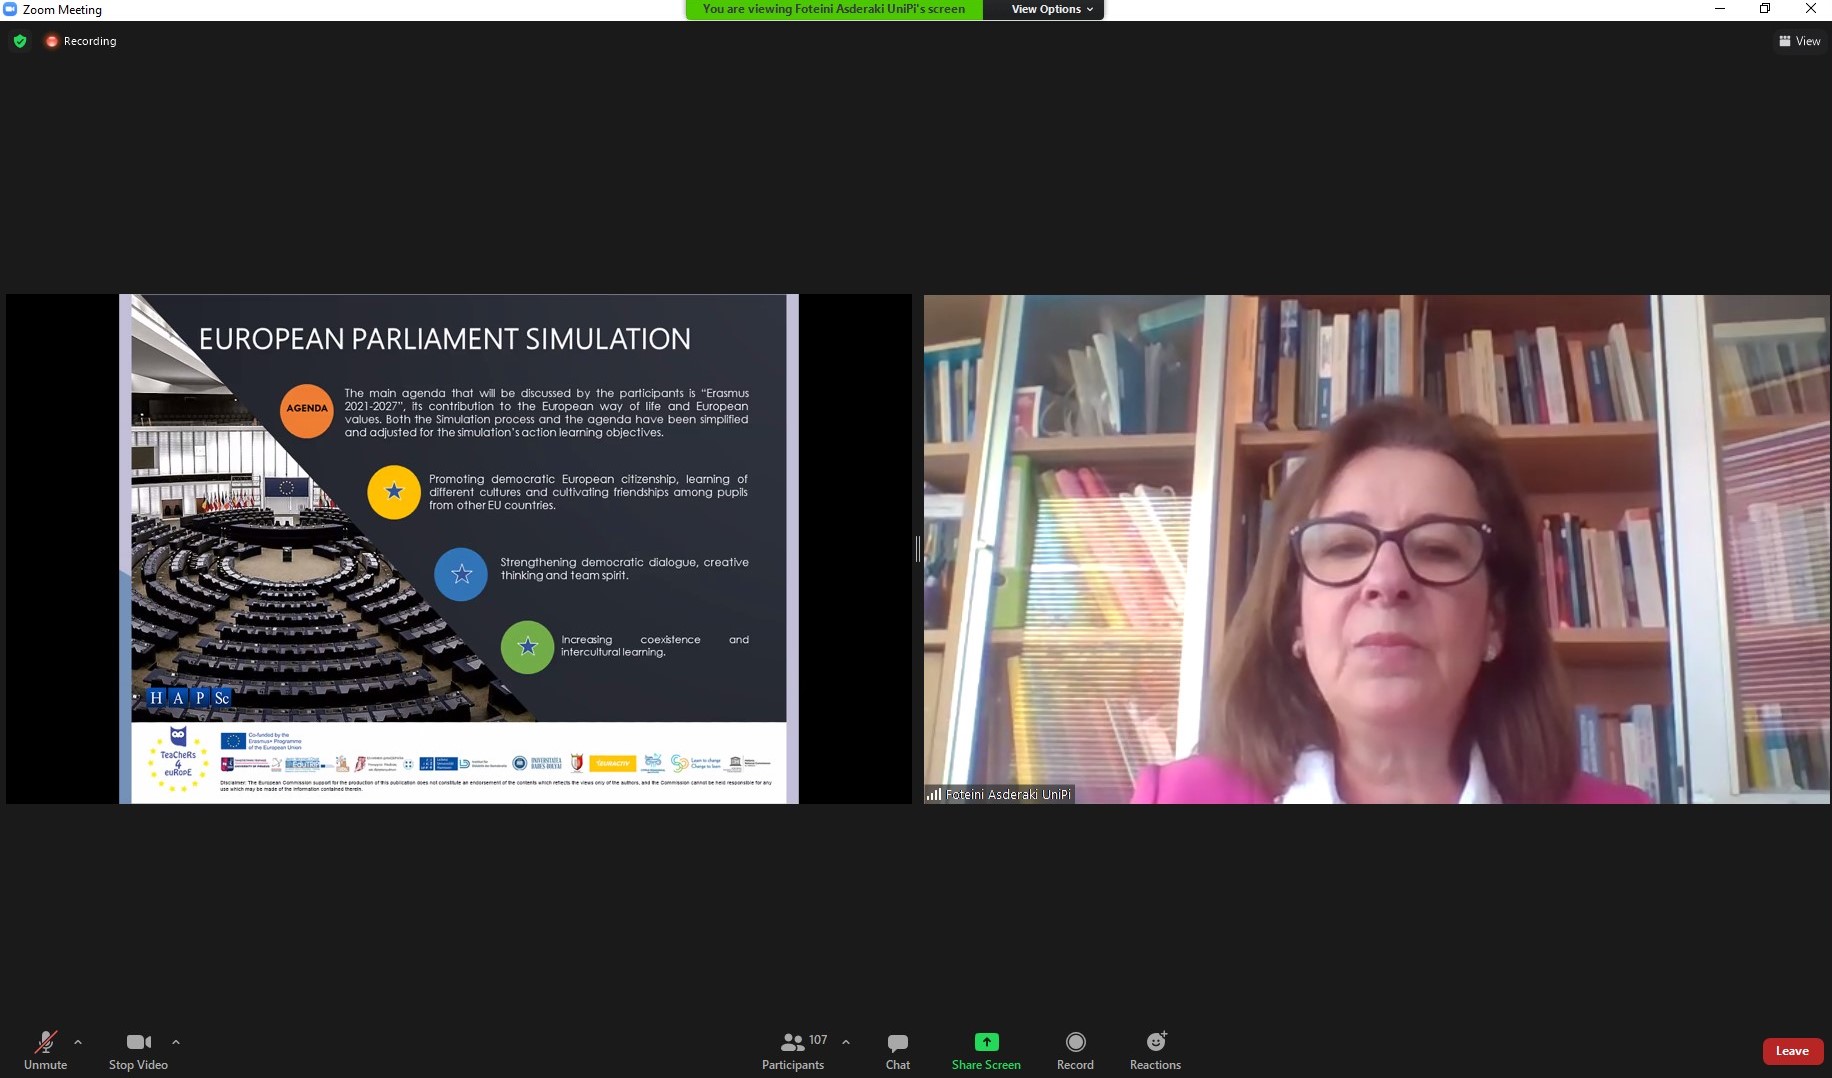Screen dimensions: 1832x1078
Task: Click the green encryption shield icon
Action: (x=20, y=41)
